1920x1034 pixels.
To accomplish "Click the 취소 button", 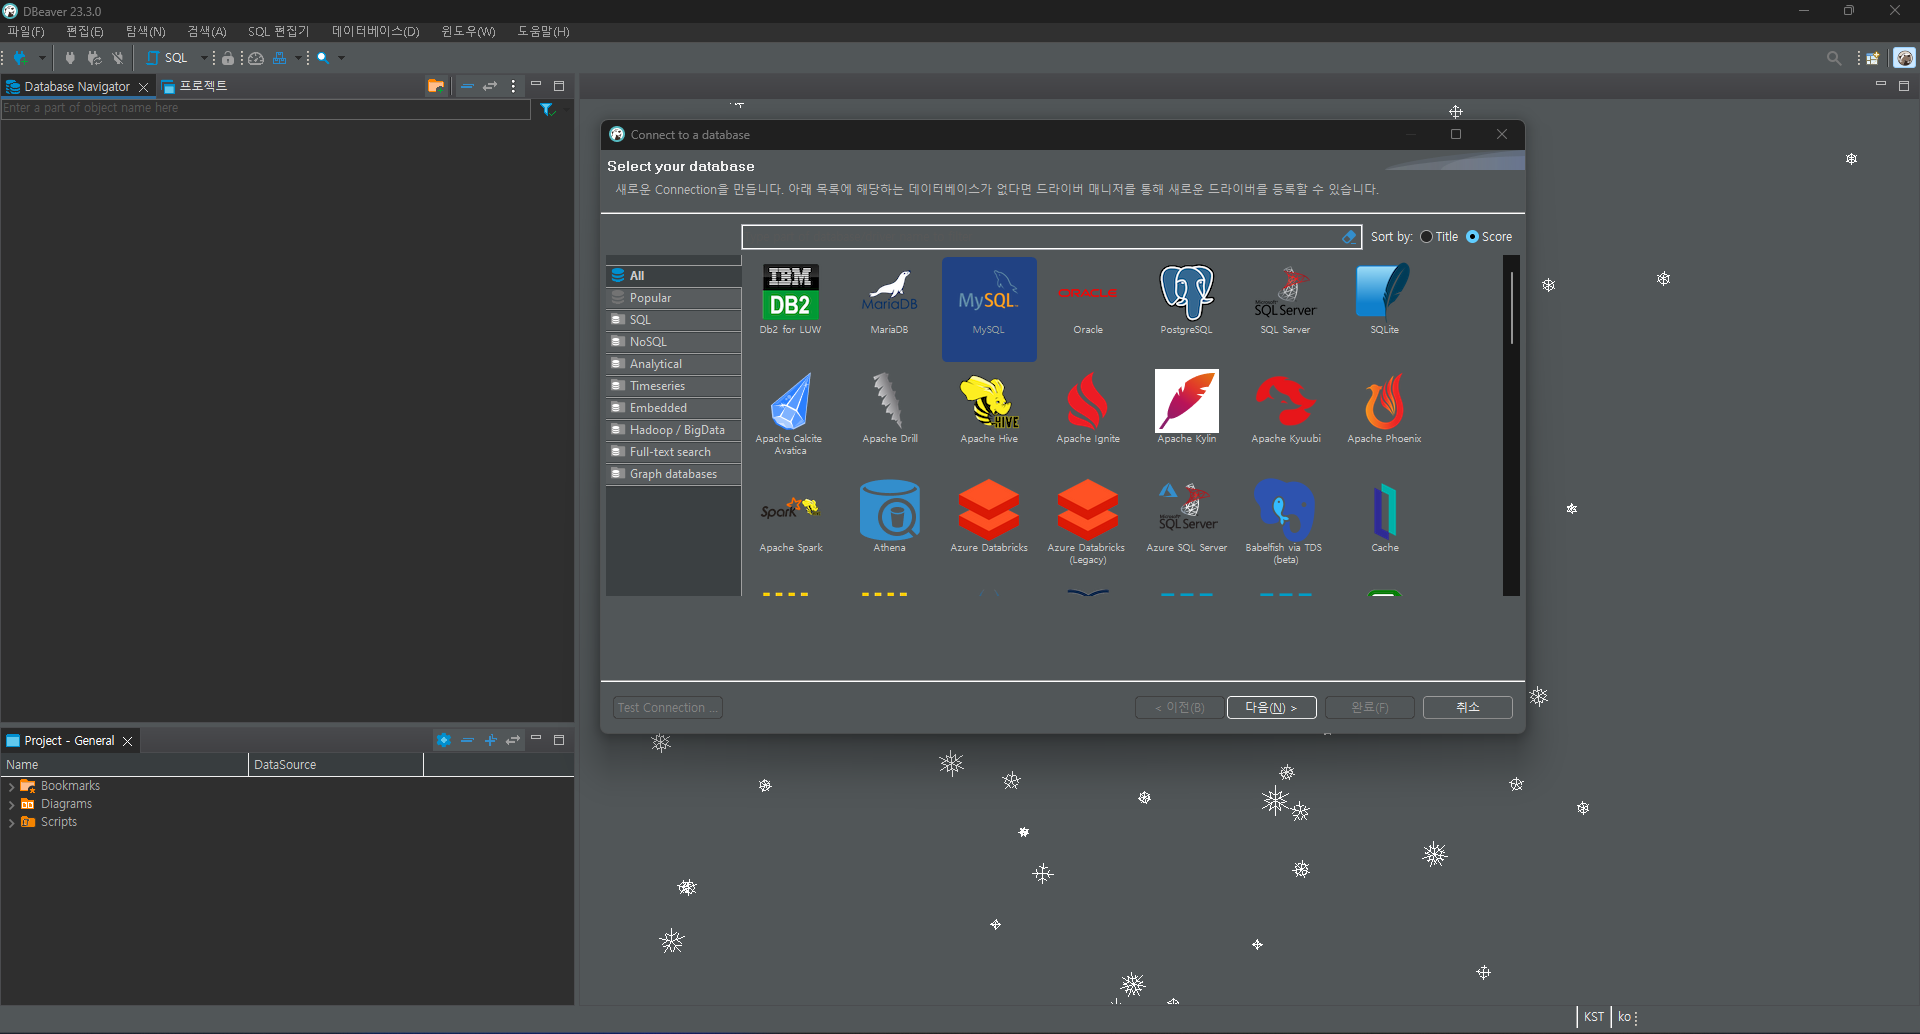I will pos(1467,708).
